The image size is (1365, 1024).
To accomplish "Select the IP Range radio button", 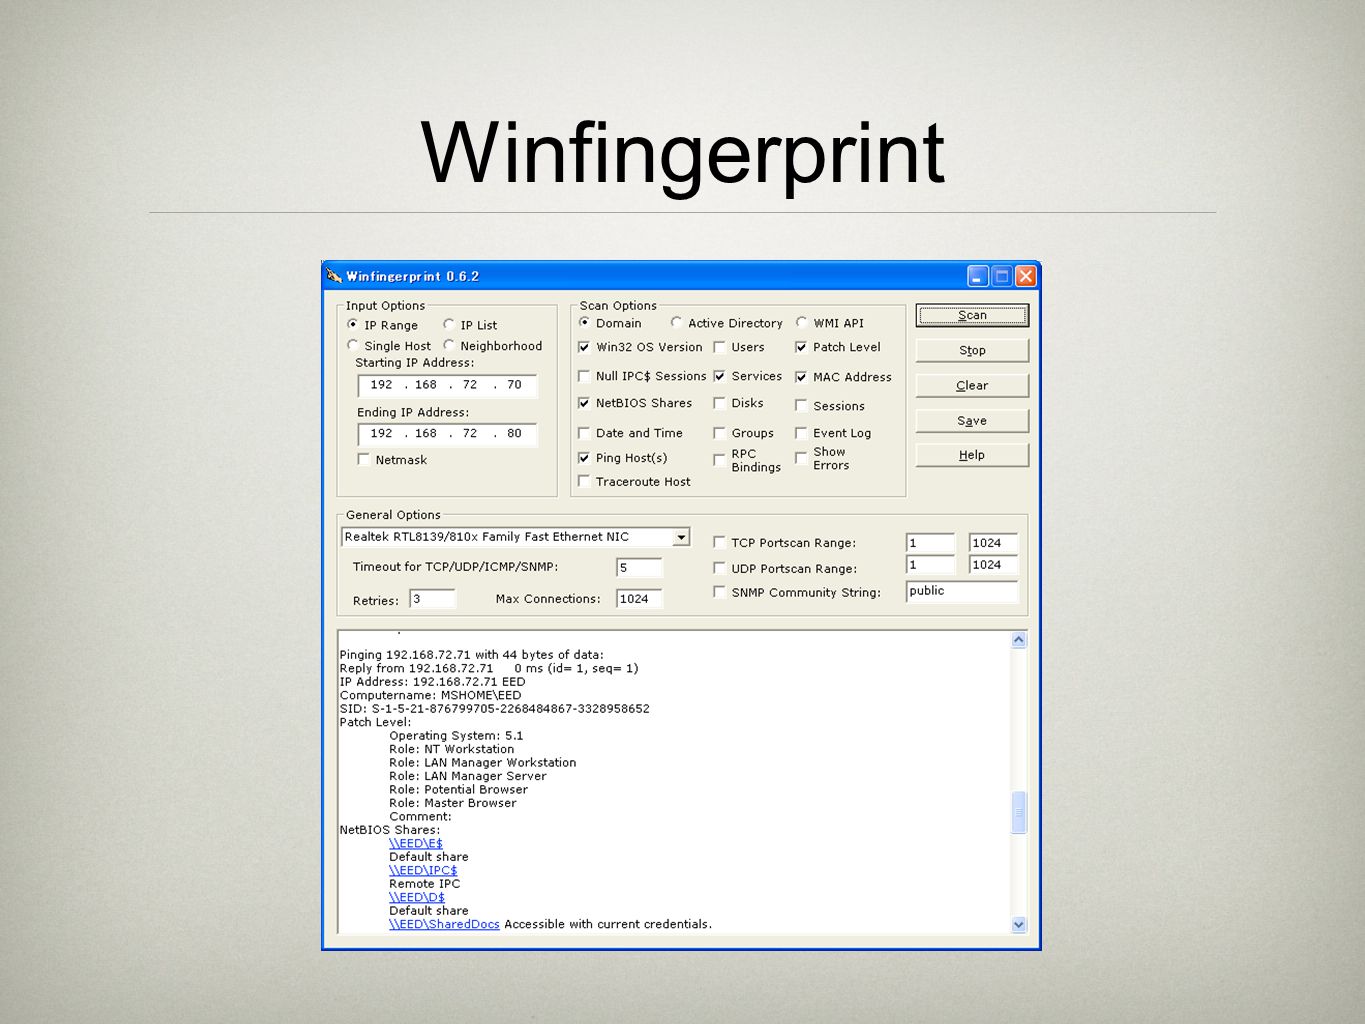I will tap(352, 325).
